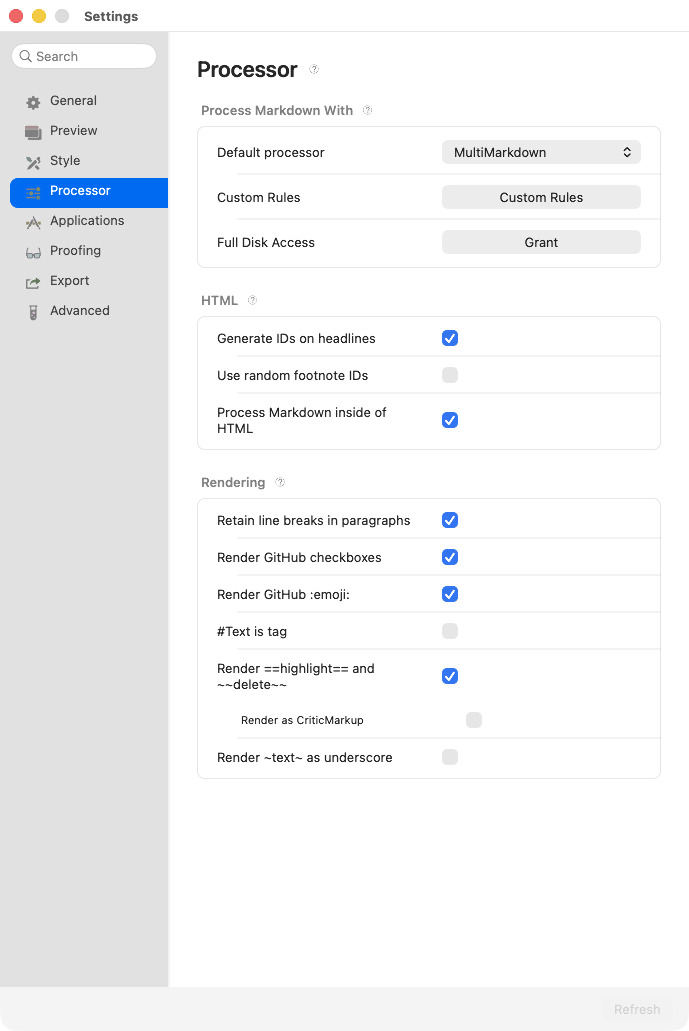Focus the Search field

click(84, 56)
